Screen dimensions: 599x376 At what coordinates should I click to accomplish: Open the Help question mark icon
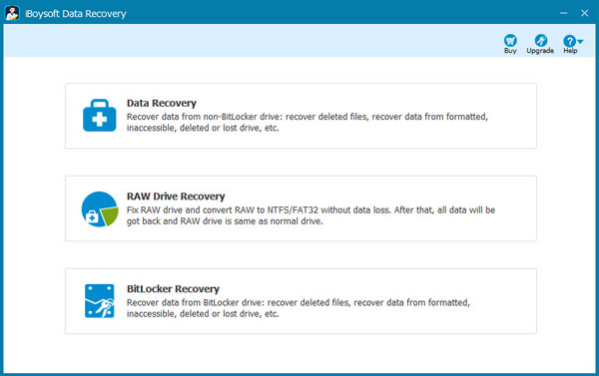[x=569, y=41]
